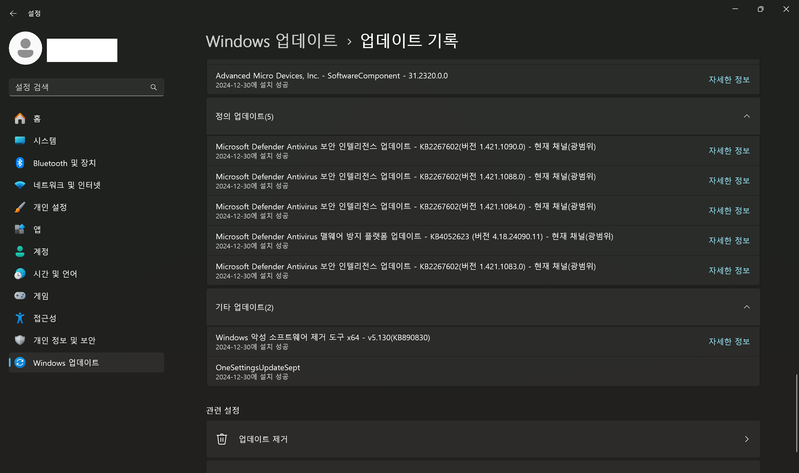Click the 관련 설정 heading

pos(223,410)
